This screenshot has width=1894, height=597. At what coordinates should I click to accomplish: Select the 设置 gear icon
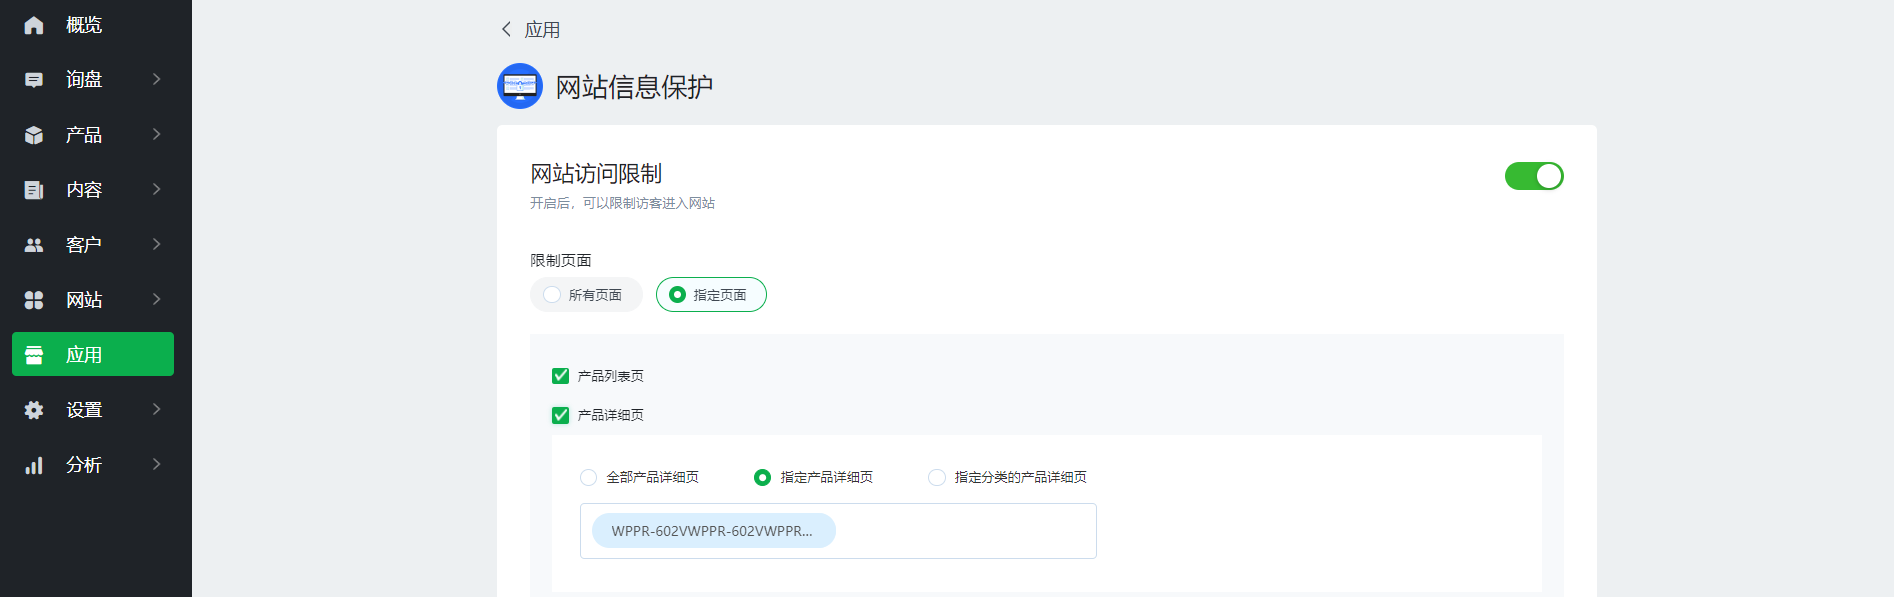pyautogui.click(x=34, y=410)
